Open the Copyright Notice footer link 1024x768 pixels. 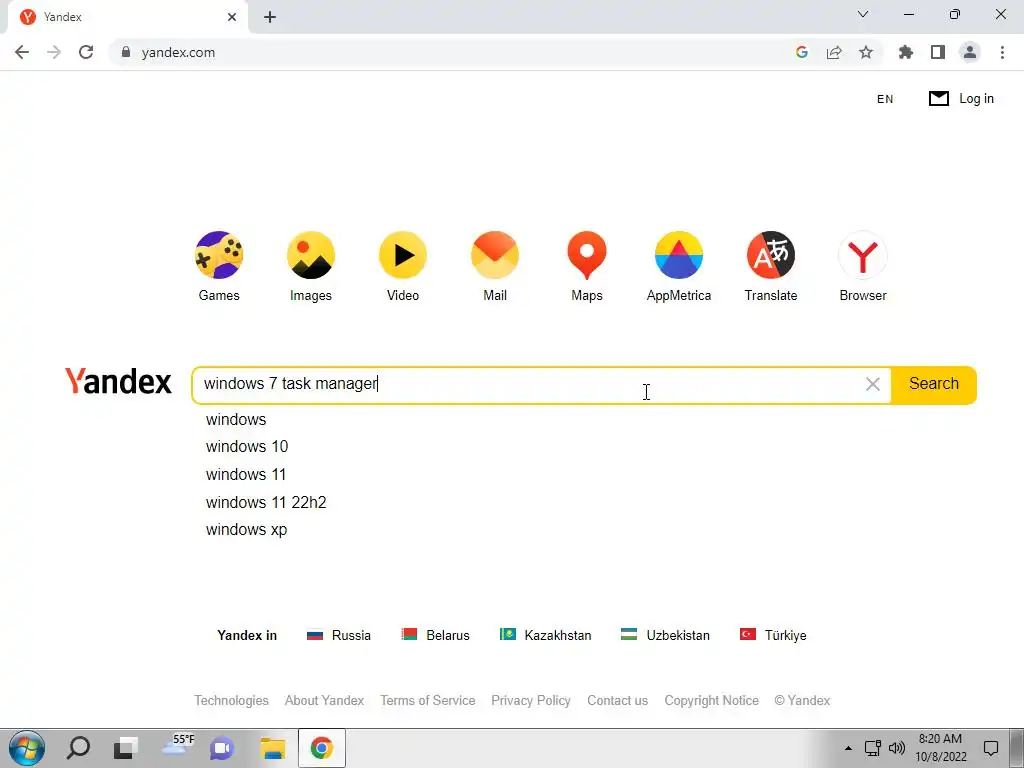[712, 701]
